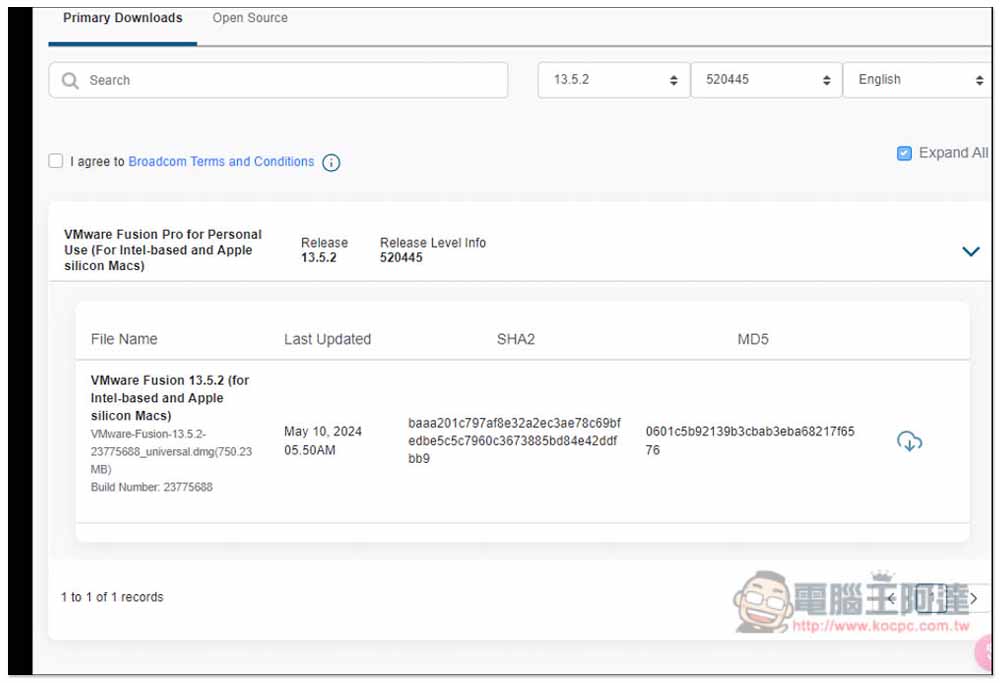Viewport: 1000px width, 683px height.
Task: Go to next page of records
Action: point(973,598)
